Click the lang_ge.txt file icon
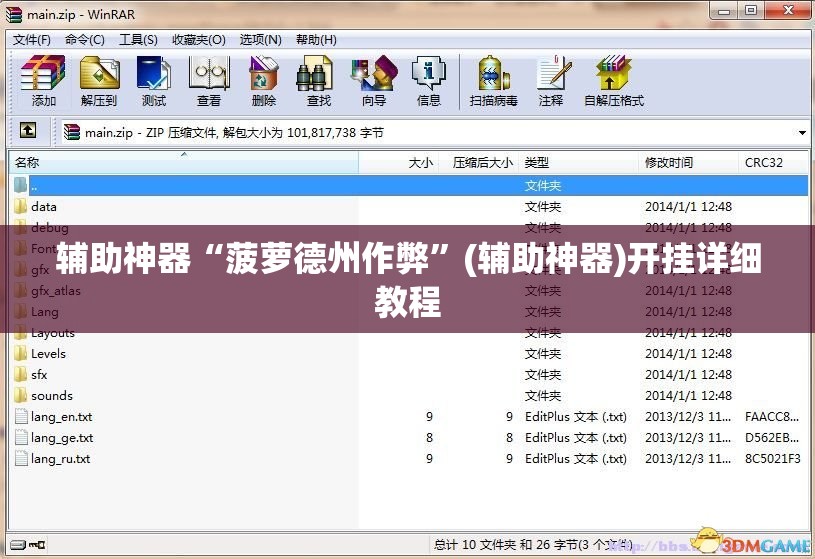Image resolution: width=815 pixels, height=559 pixels. tap(21, 438)
